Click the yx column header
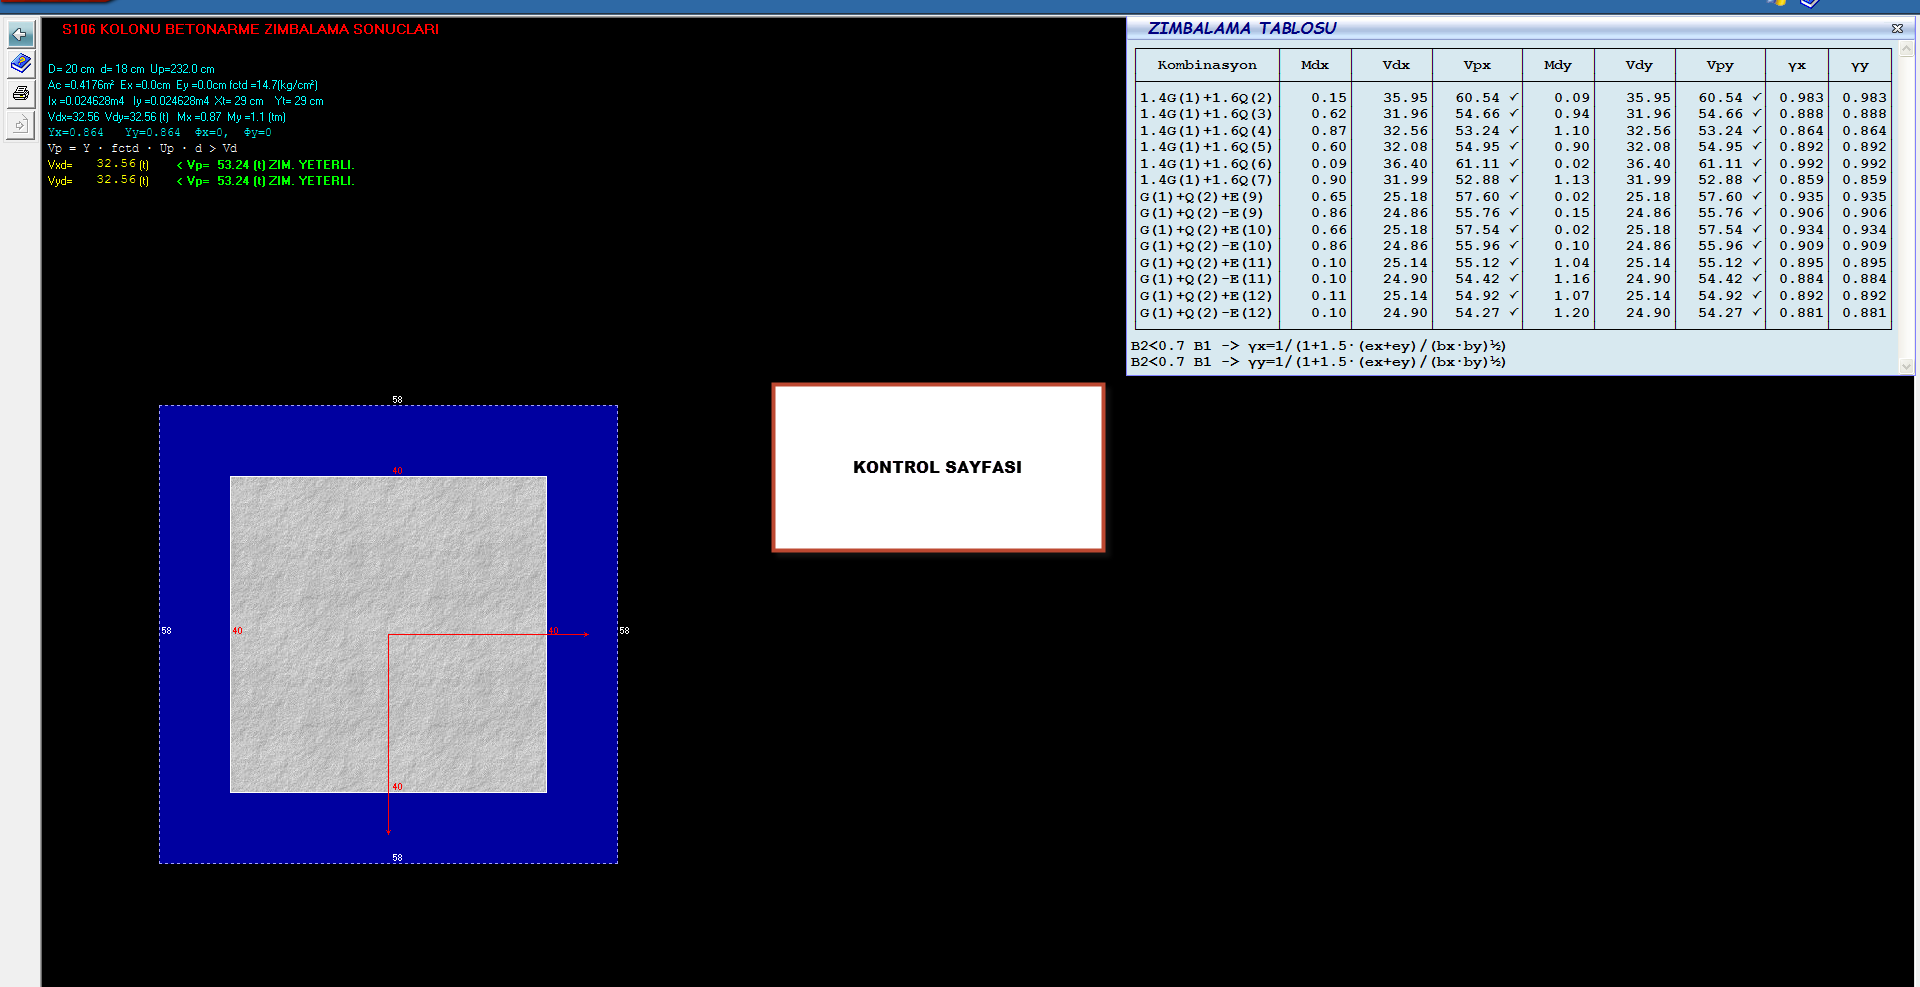Screen dimensions: 1920x987 pos(1797,66)
